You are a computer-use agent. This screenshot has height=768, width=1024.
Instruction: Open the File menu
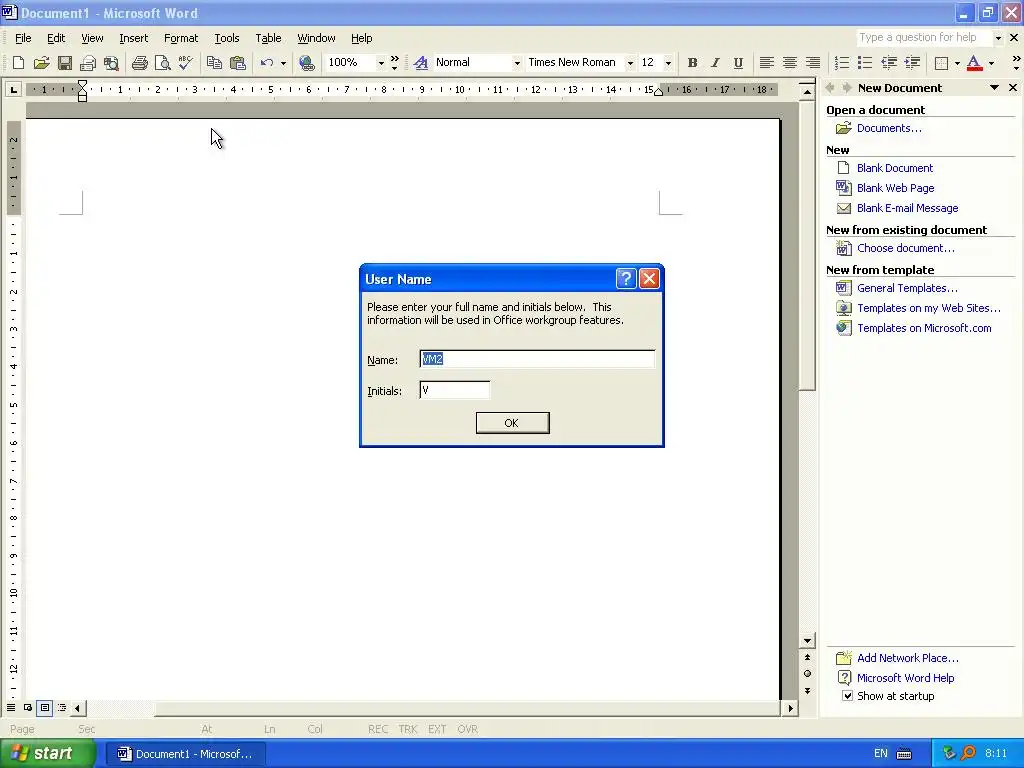pyautogui.click(x=23, y=38)
